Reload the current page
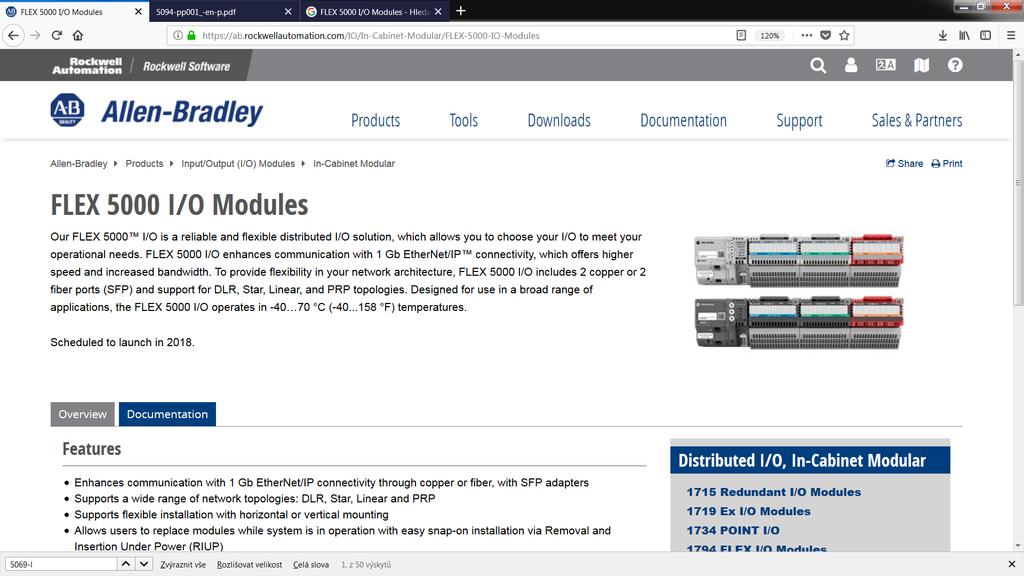This screenshot has width=1024, height=576. 57,35
